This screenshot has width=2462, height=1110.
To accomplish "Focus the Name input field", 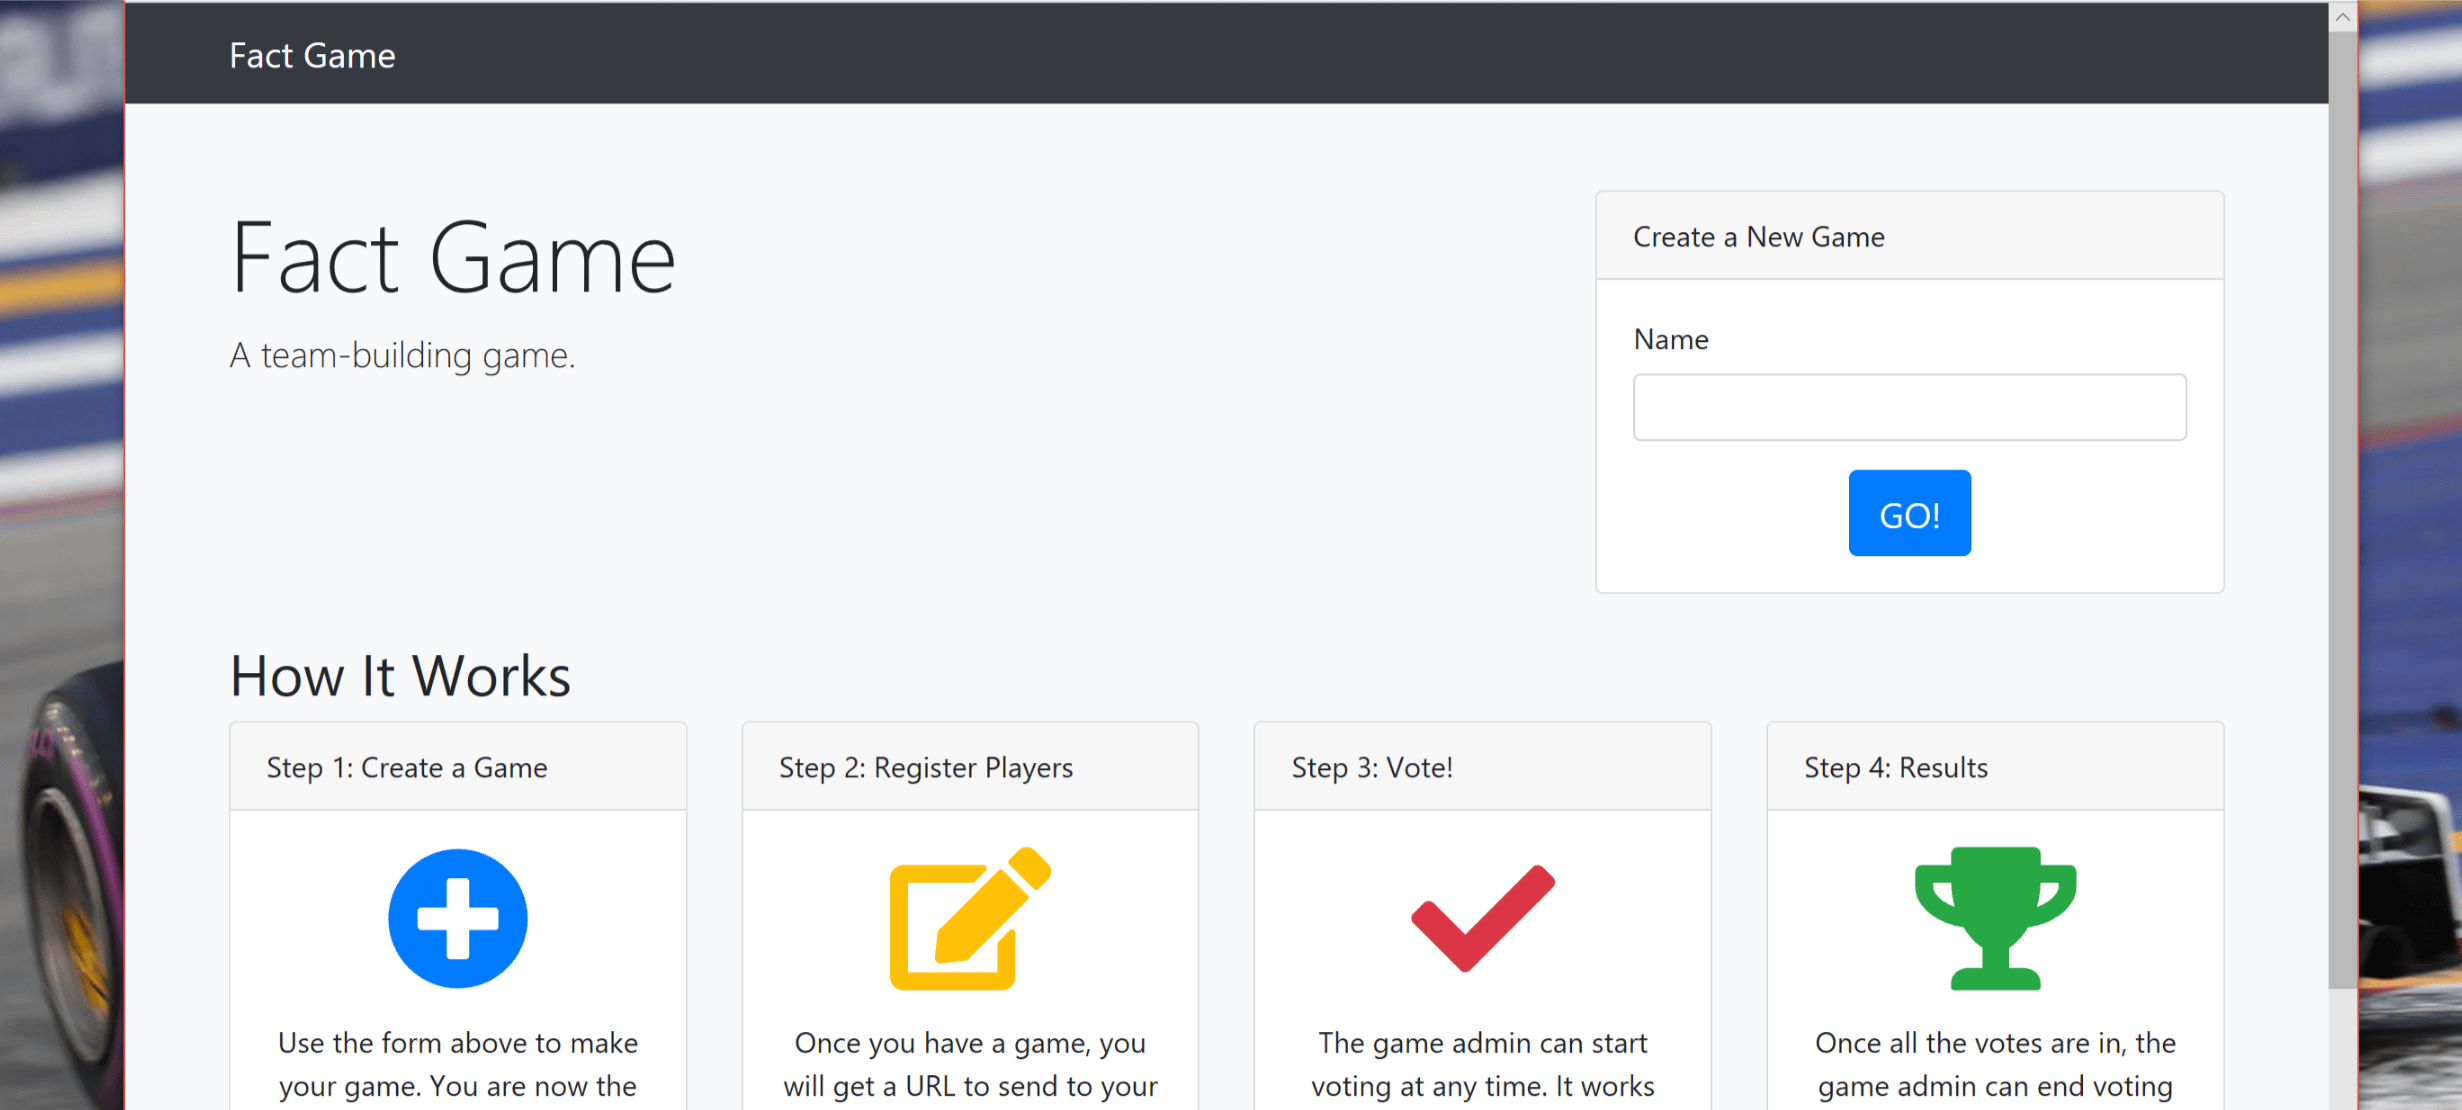I will click(1909, 407).
